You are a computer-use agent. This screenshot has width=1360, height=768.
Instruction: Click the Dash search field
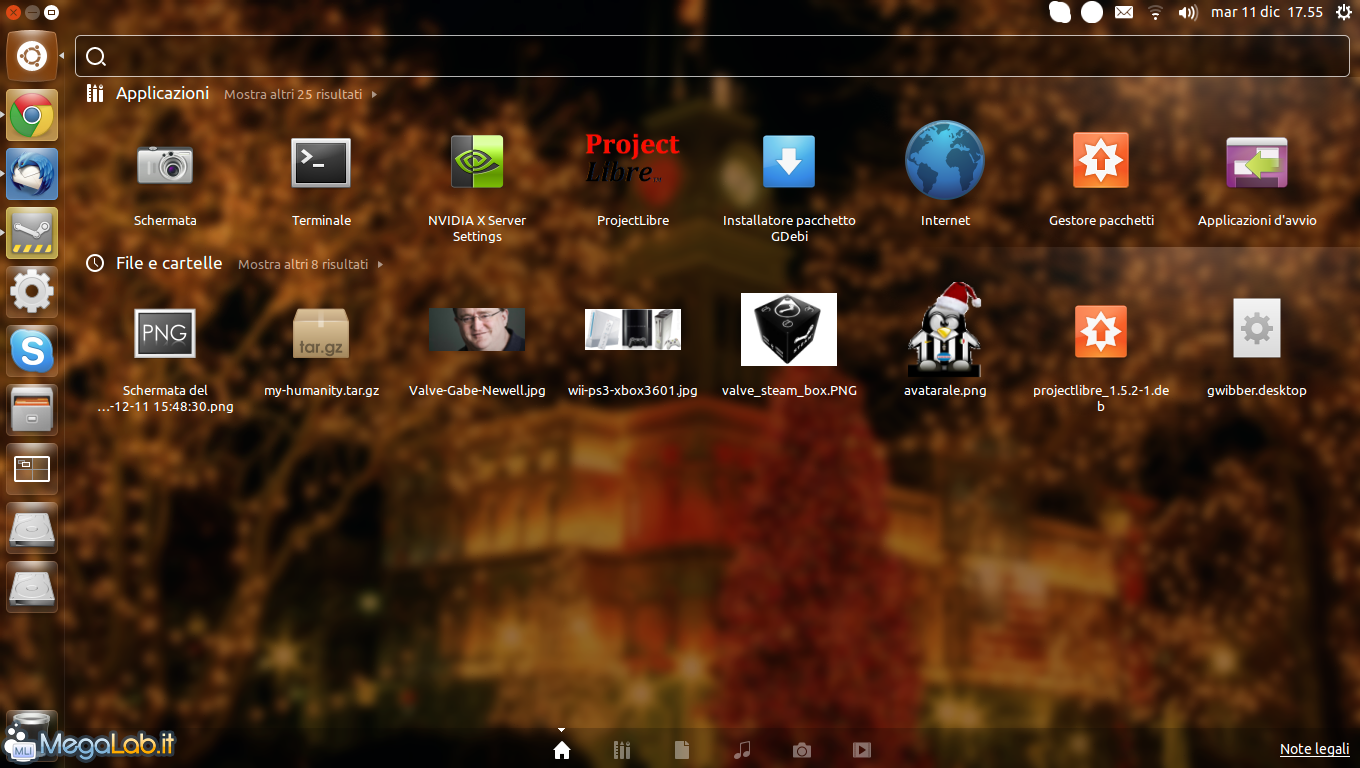tap(712, 56)
